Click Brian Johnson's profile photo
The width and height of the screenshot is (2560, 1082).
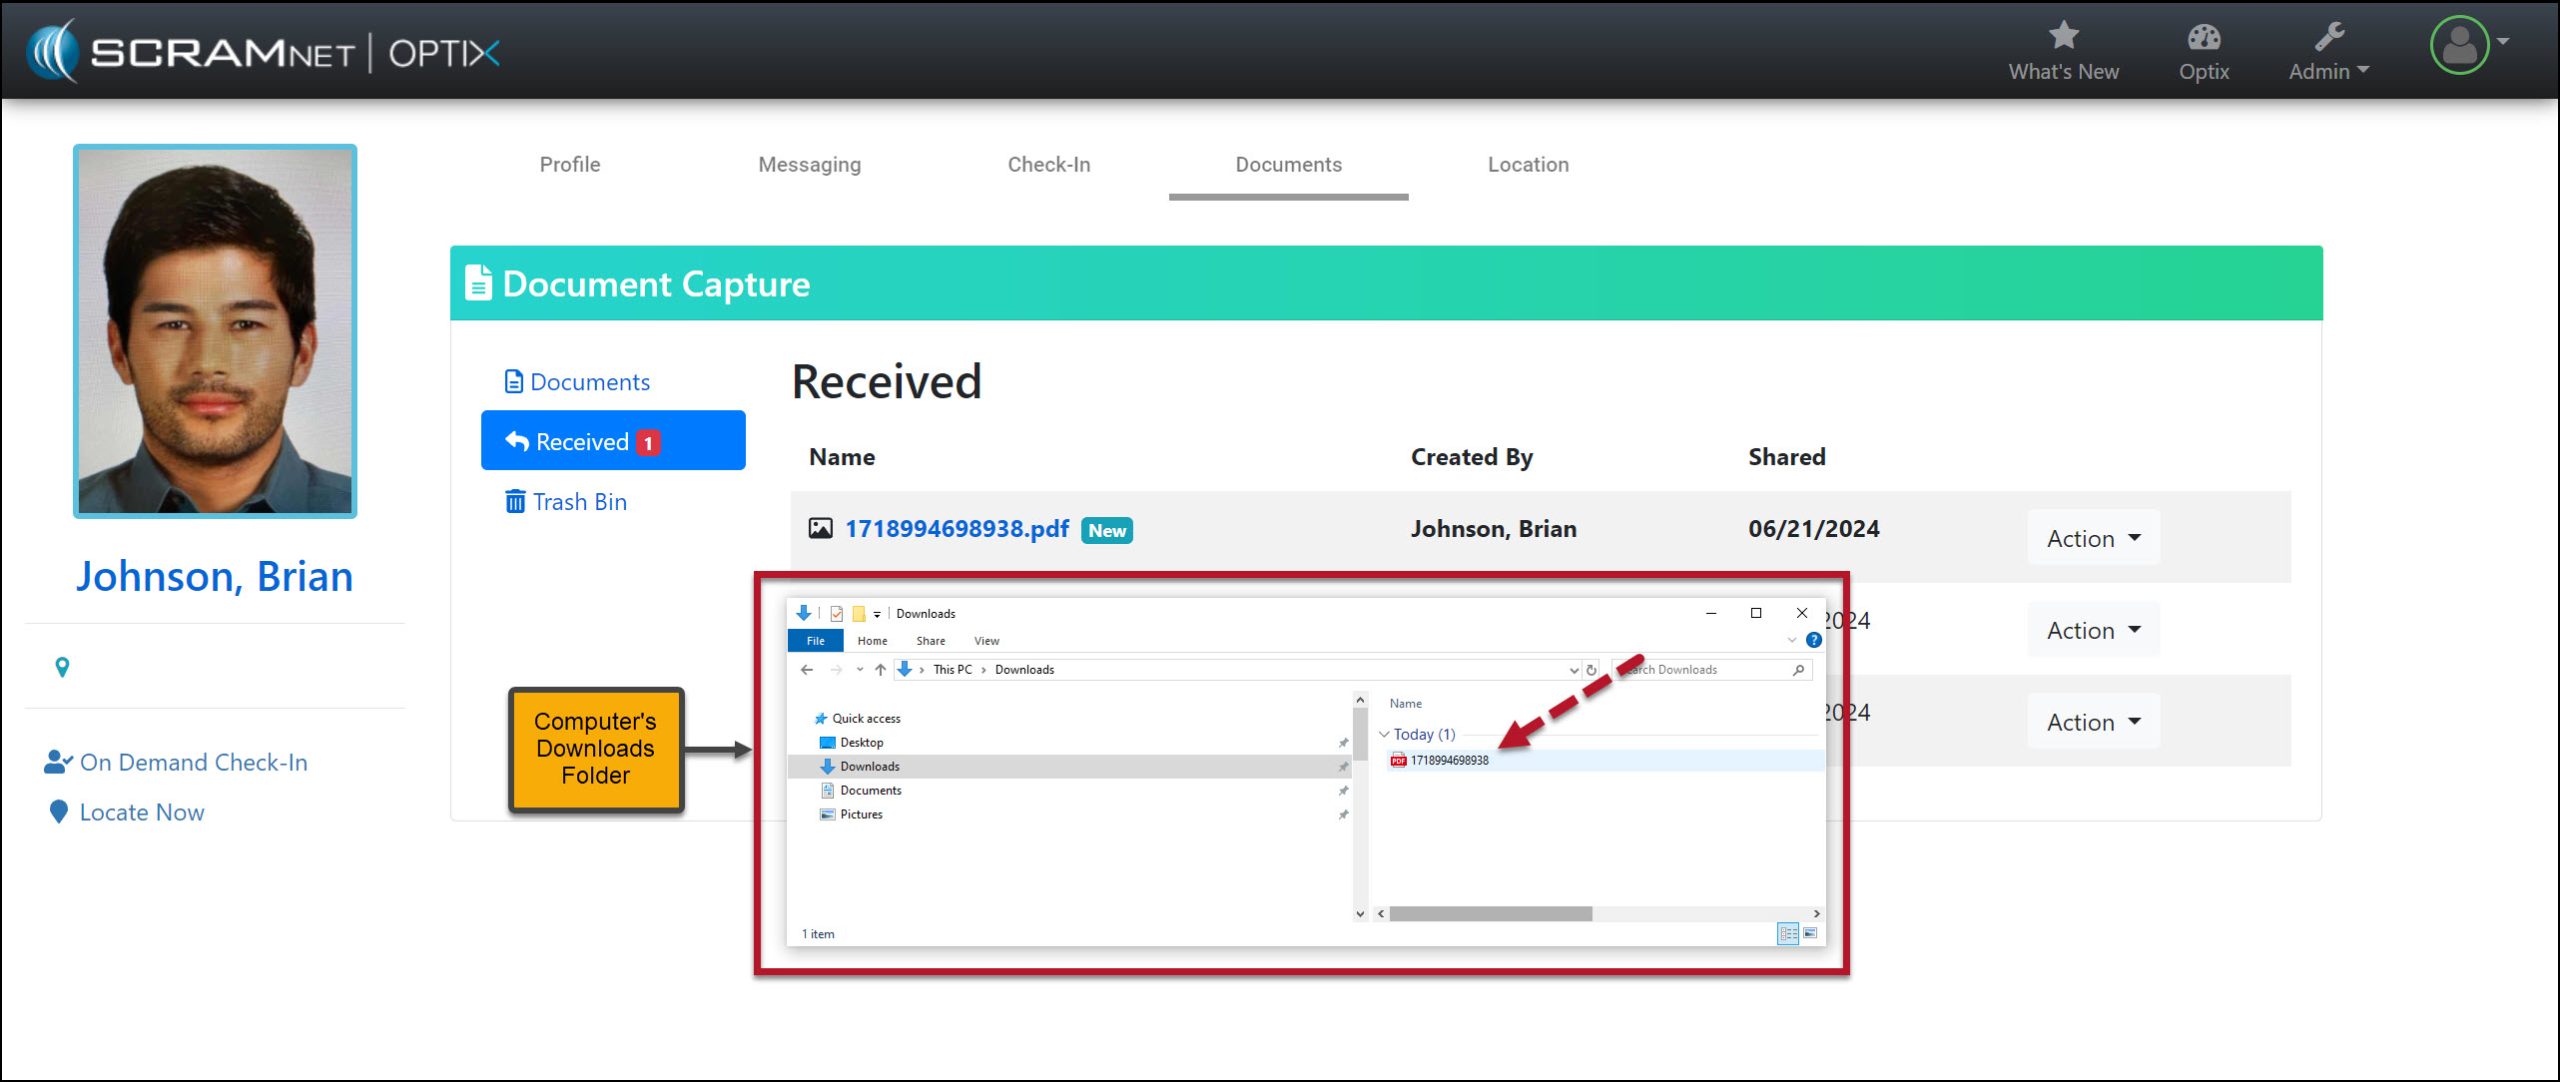tap(215, 331)
